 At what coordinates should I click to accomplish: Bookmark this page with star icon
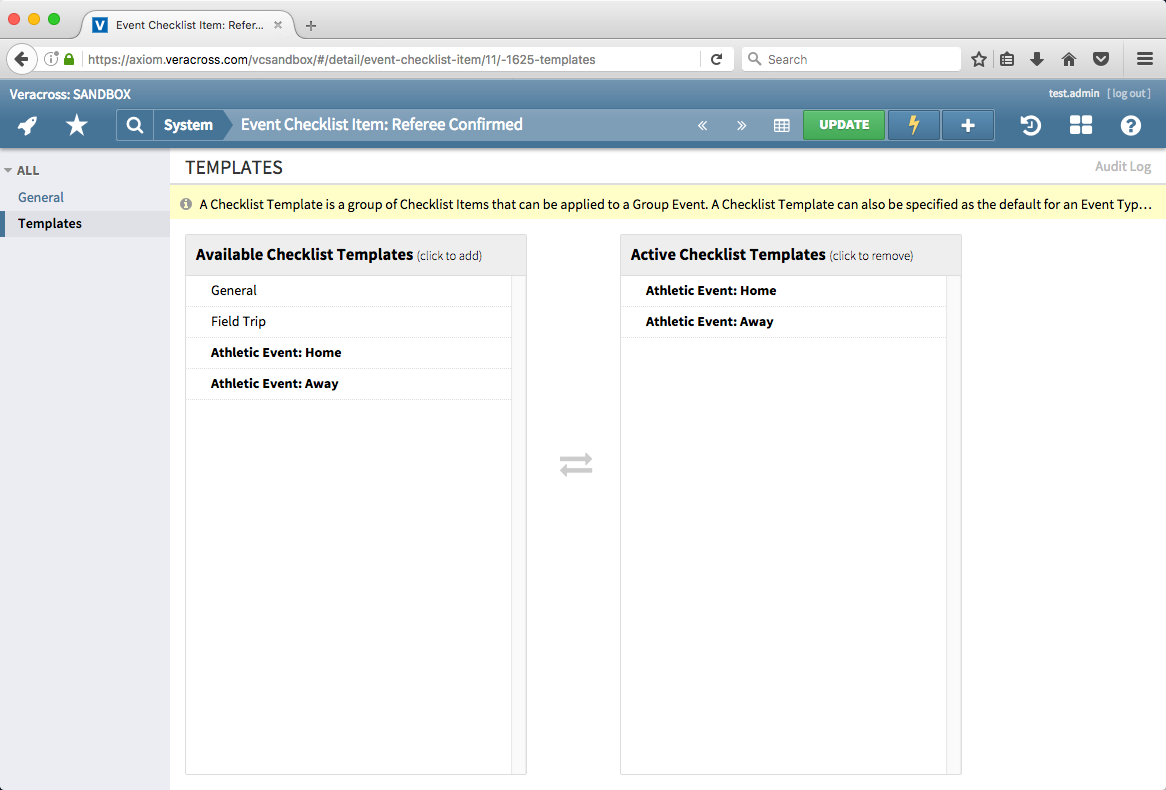click(x=979, y=59)
